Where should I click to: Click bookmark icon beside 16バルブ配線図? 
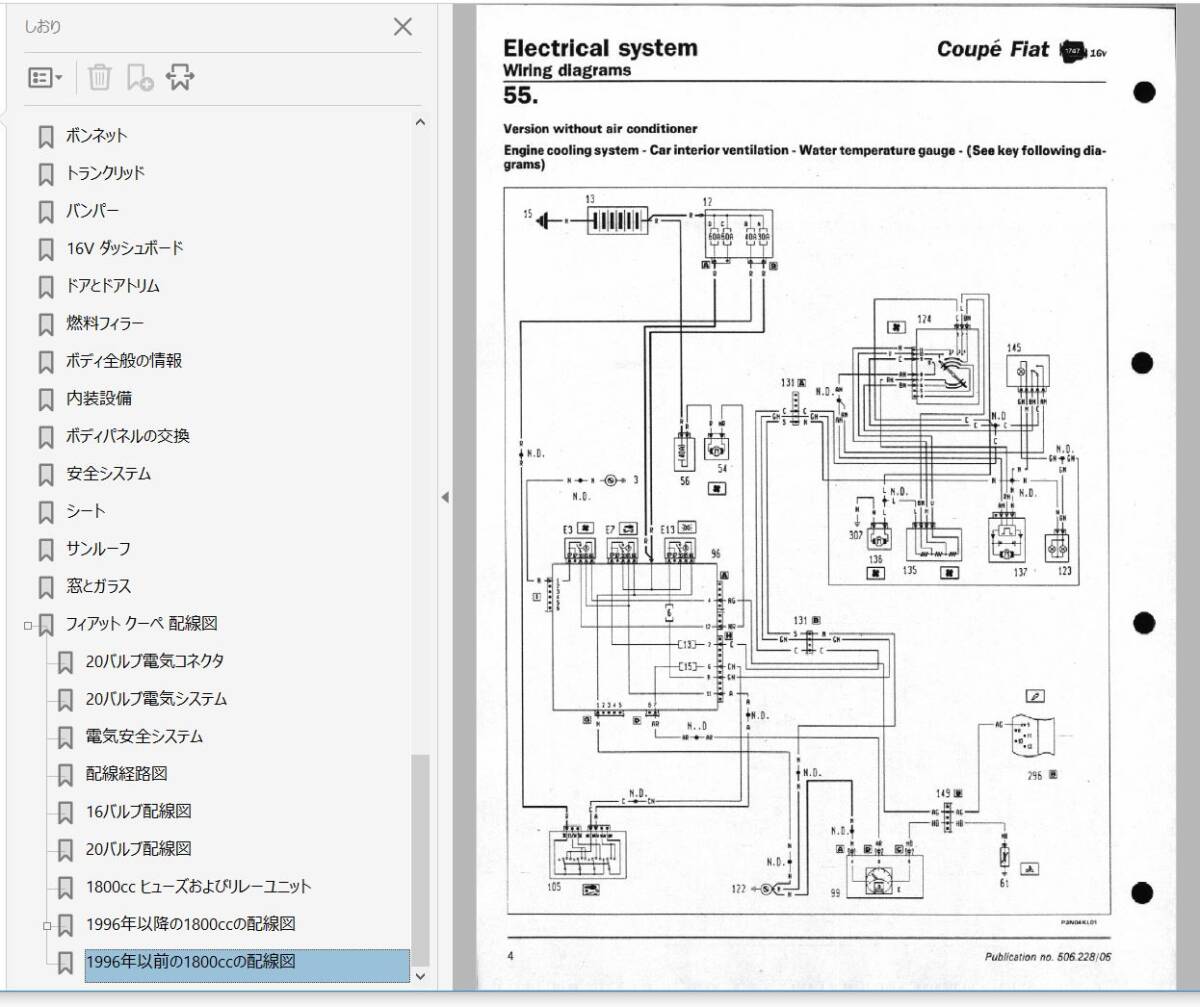(65, 813)
